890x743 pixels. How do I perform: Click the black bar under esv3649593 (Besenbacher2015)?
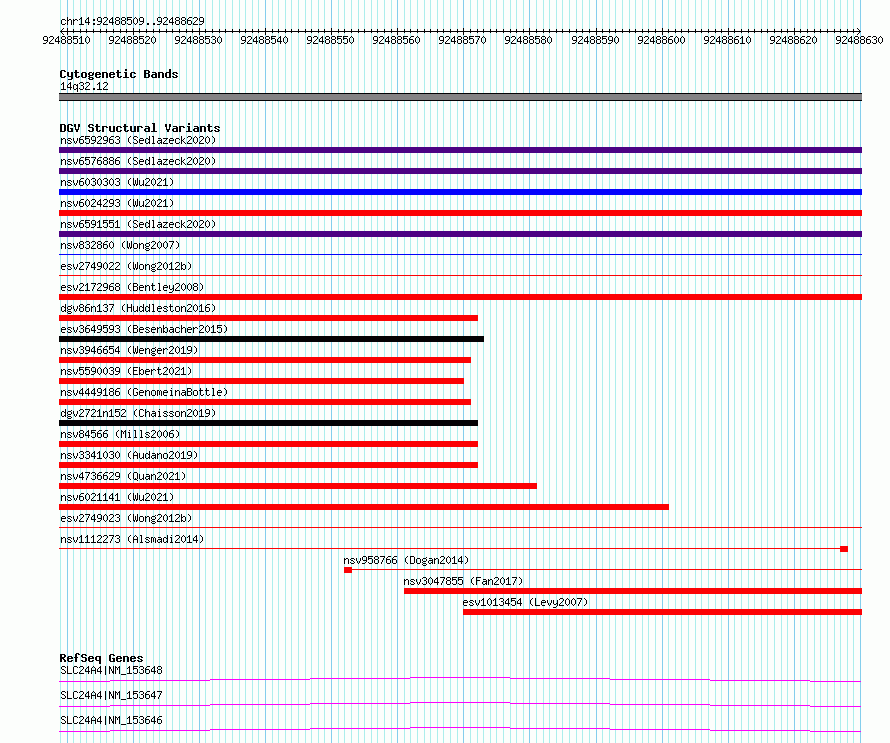click(271, 339)
